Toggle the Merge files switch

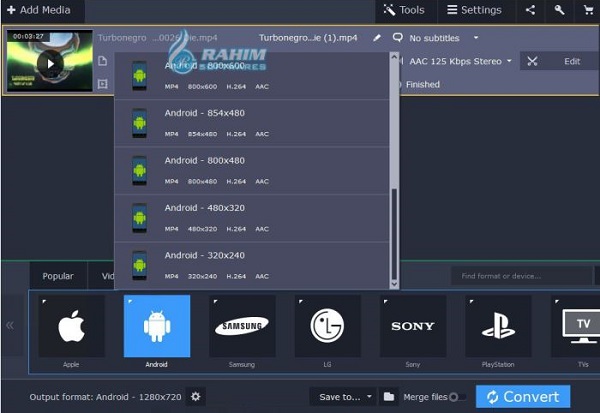[x=458, y=397]
